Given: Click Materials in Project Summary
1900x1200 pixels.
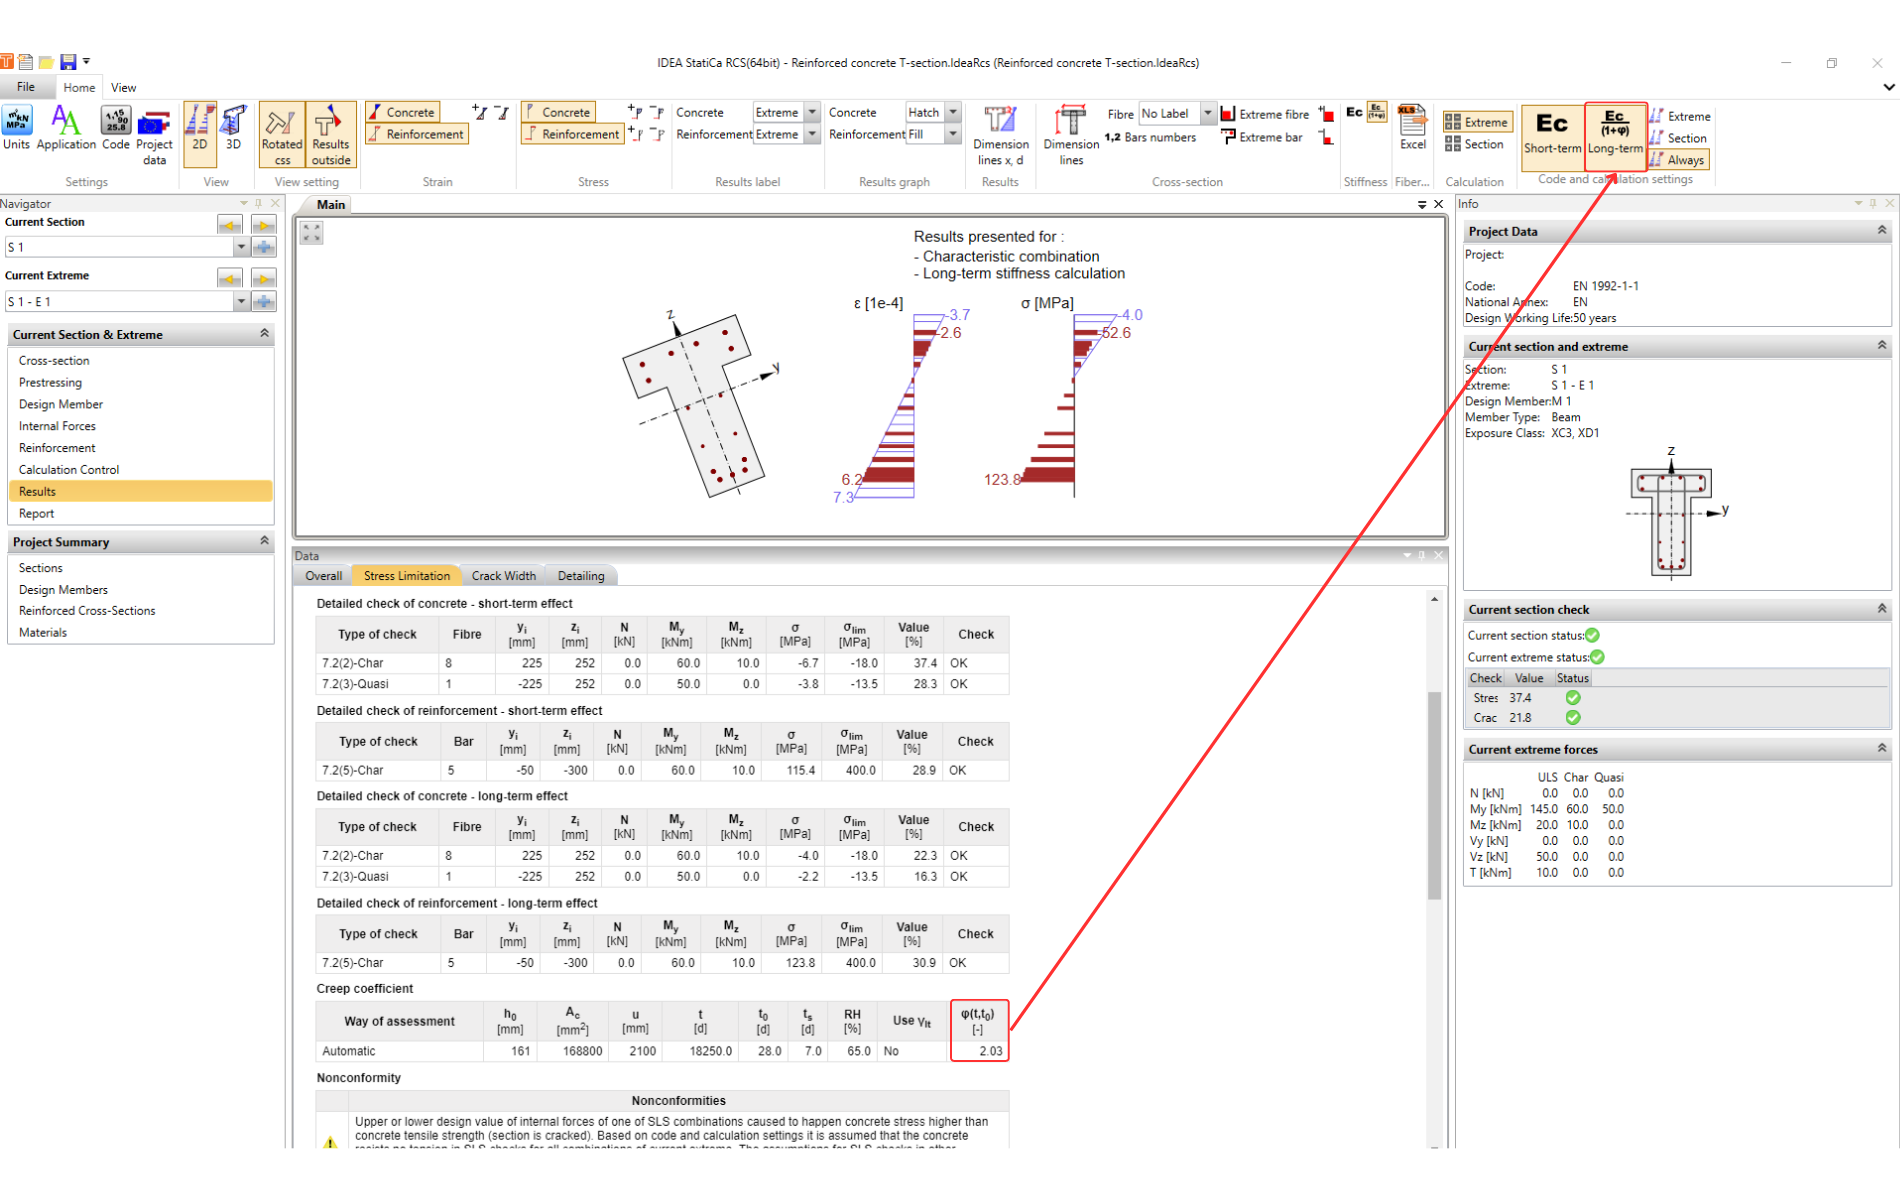Looking at the screenshot, I should pyautogui.click(x=43, y=632).
